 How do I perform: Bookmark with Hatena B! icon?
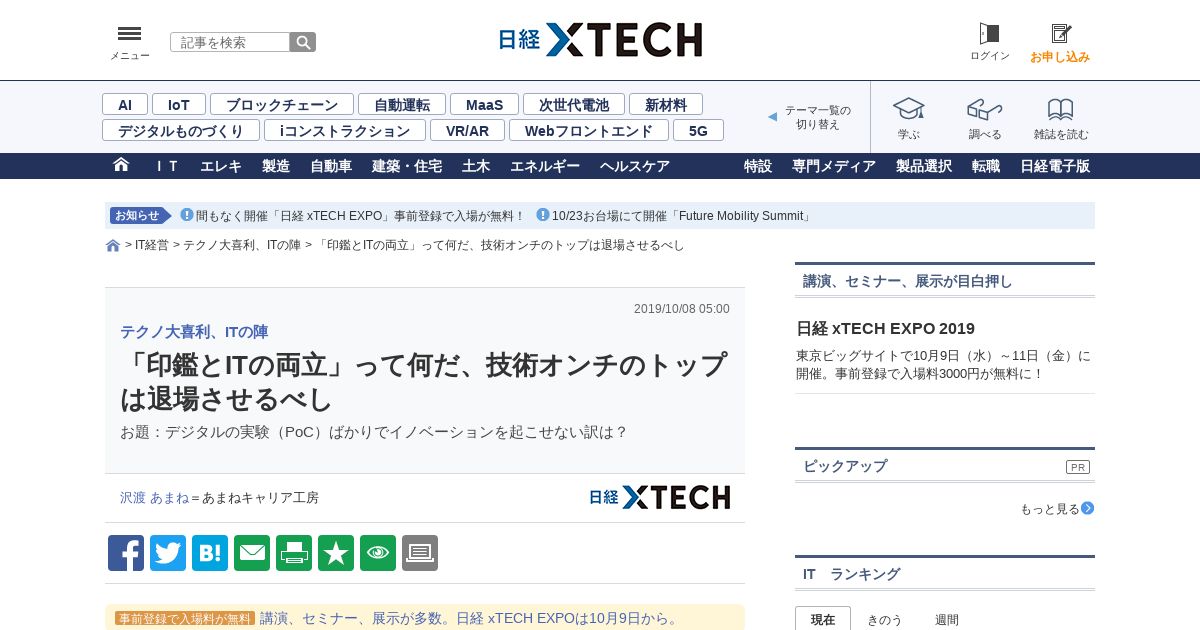tap(210, 553)
